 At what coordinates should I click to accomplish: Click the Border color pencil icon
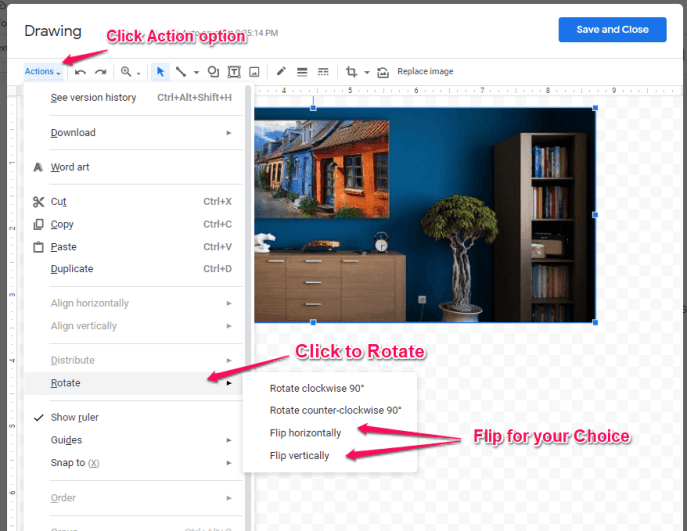point(281,71)
